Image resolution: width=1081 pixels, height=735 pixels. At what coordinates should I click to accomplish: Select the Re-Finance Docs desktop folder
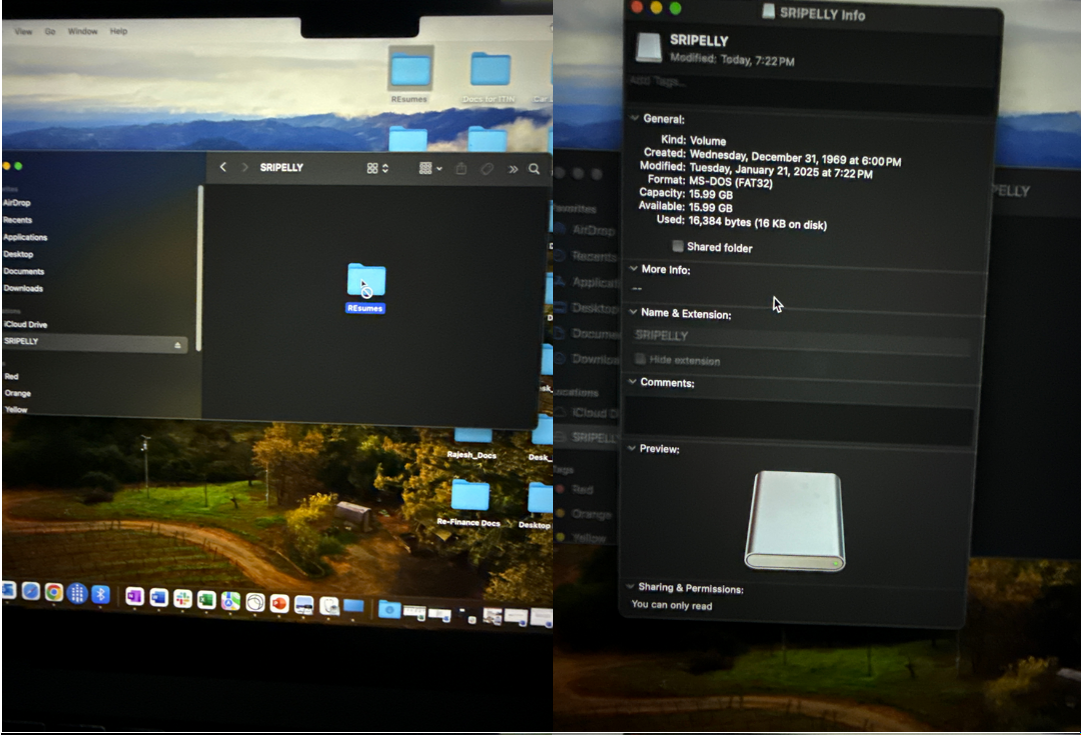click(469, 503)
